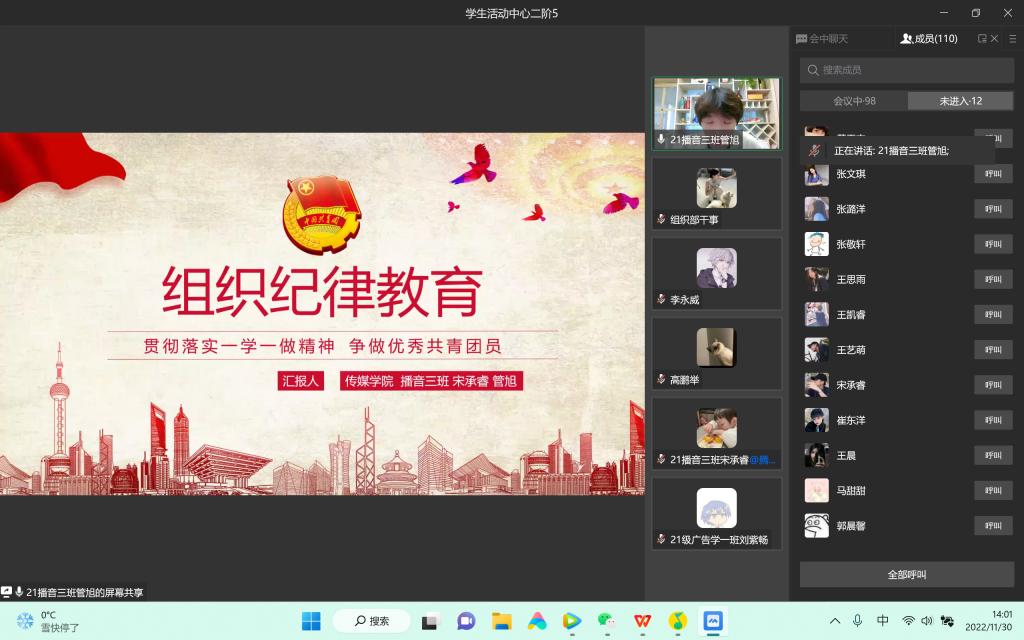Close the members side panel
The width and height of the screenshot is (1024, 640).
[x=995, y=39]
